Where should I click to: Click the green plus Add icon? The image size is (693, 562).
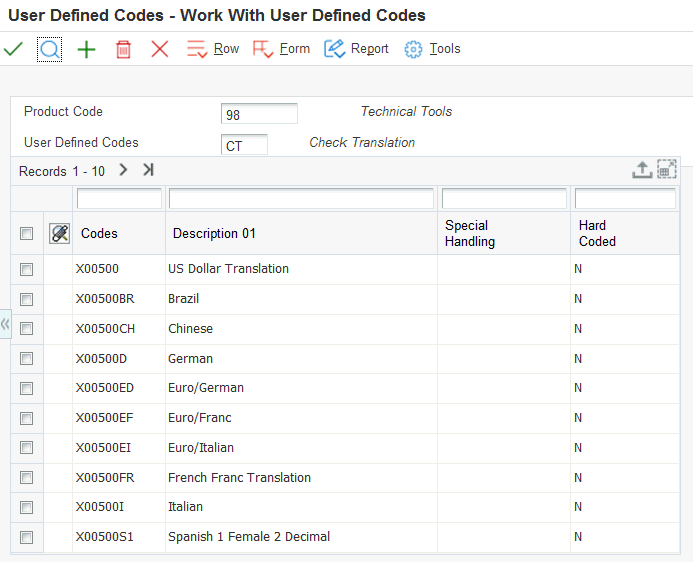[87, 49]
